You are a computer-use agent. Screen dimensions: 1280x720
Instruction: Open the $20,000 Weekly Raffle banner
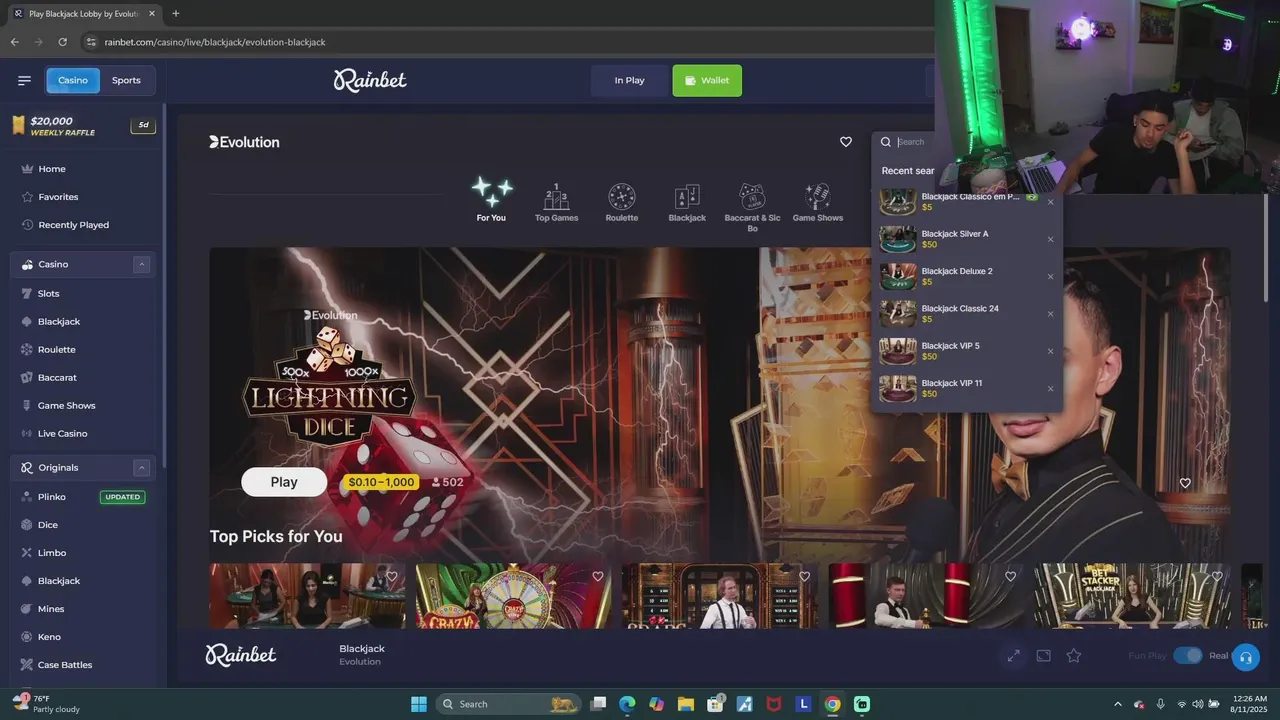[83, 126]
